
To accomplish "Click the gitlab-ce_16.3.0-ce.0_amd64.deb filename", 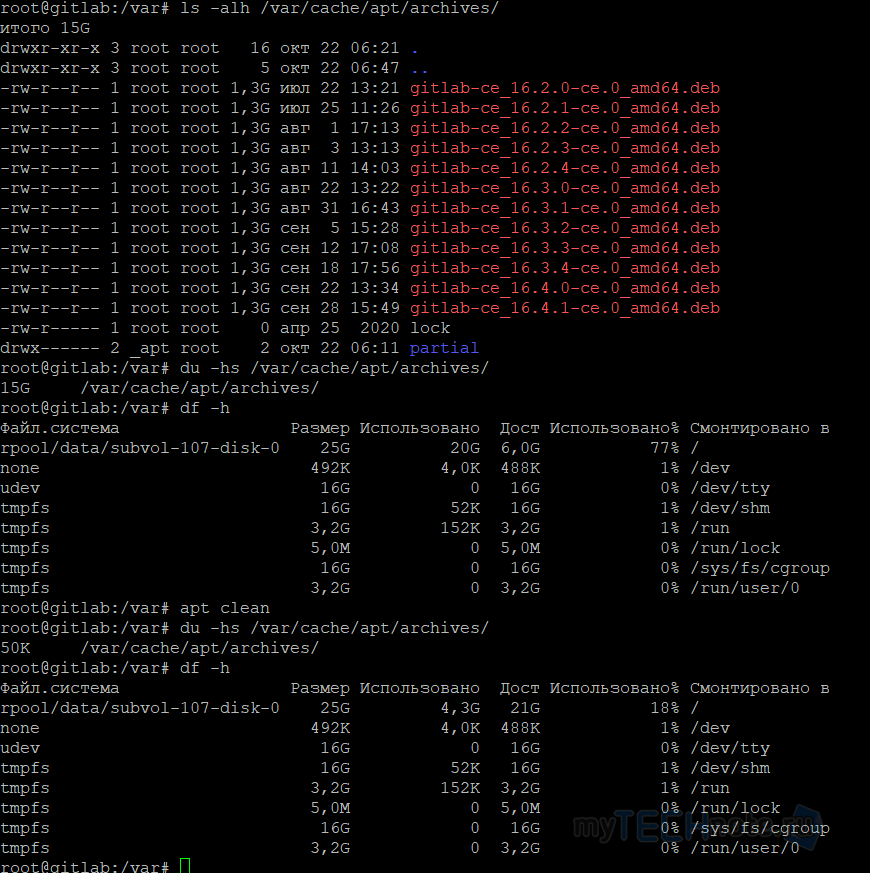I will (x=565, y=188).
